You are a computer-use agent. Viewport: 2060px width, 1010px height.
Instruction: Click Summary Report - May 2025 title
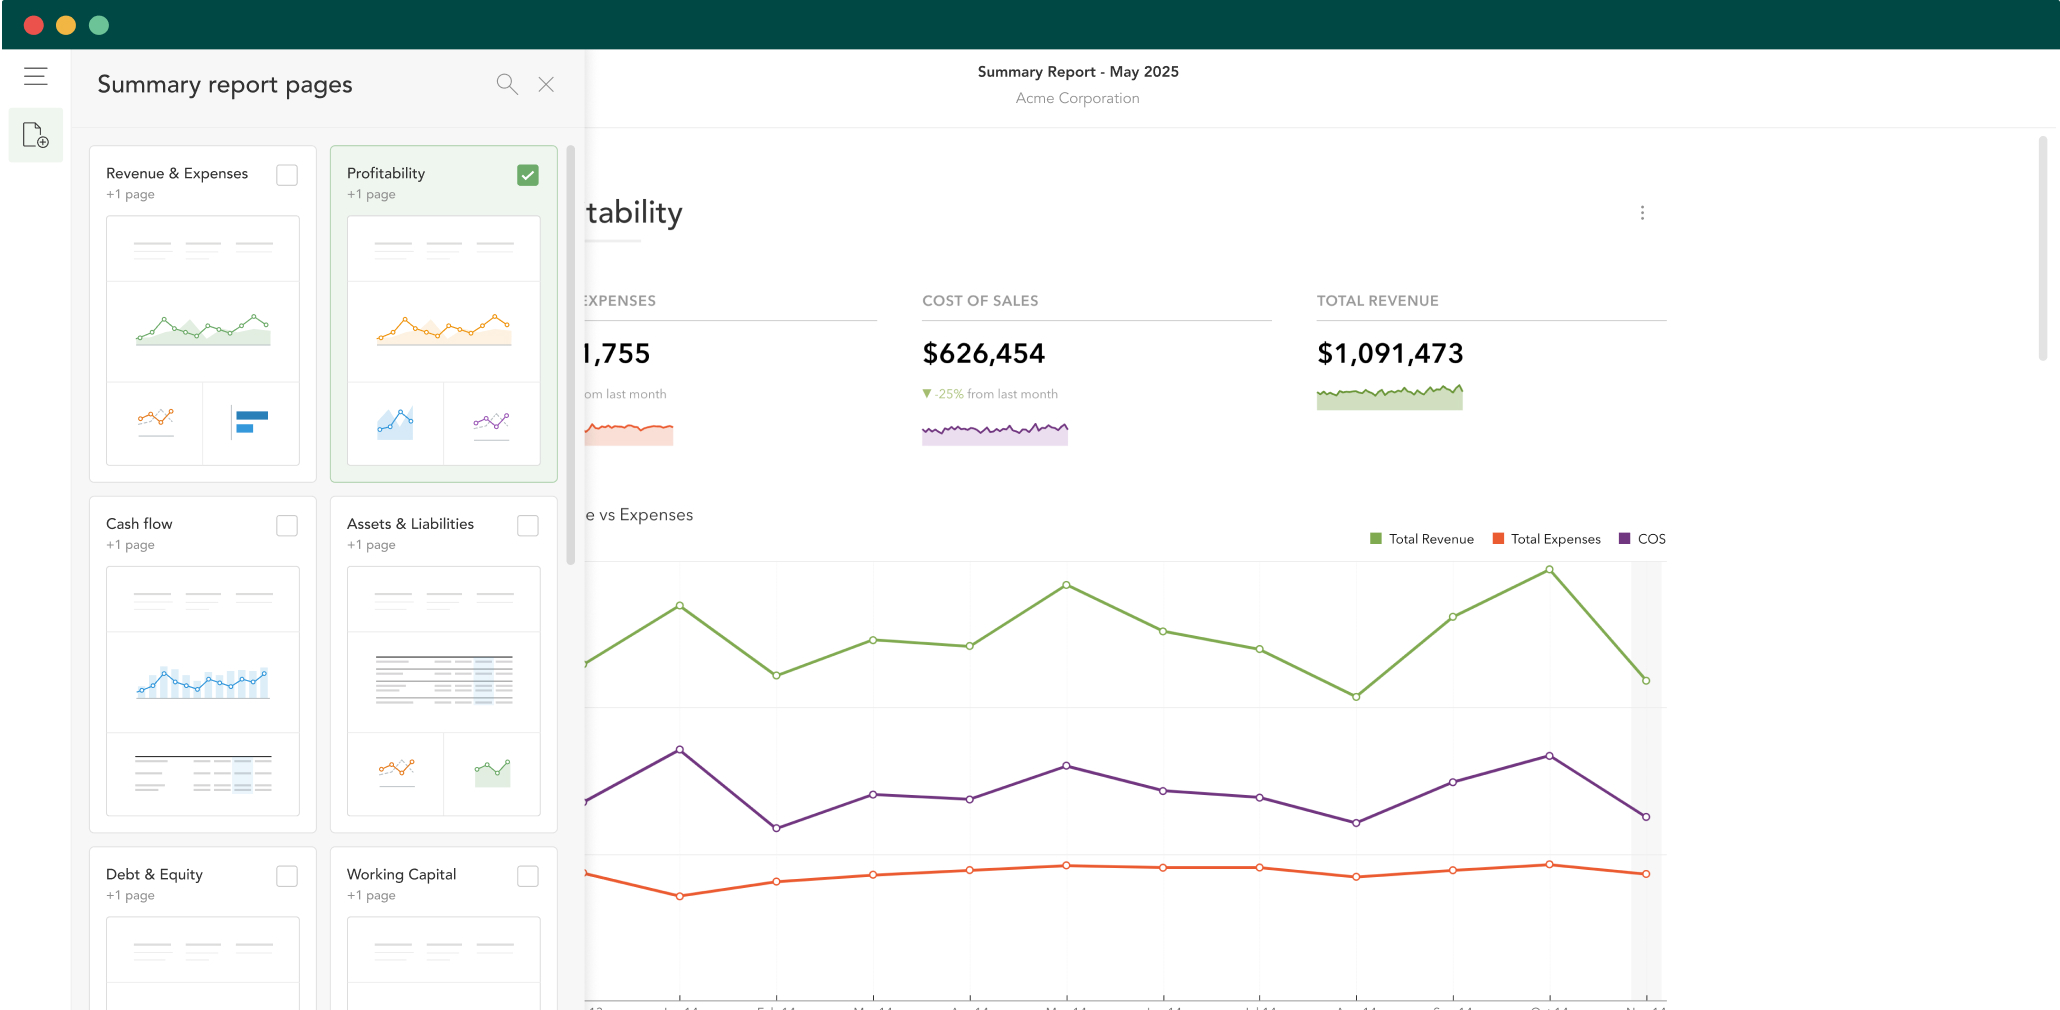point(1078,72)
